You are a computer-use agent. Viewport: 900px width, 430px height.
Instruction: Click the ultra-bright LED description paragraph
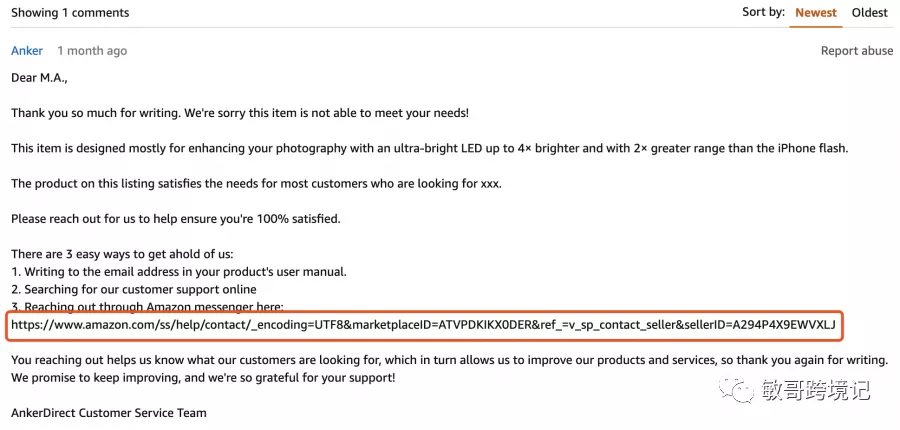tap(429, 149)
